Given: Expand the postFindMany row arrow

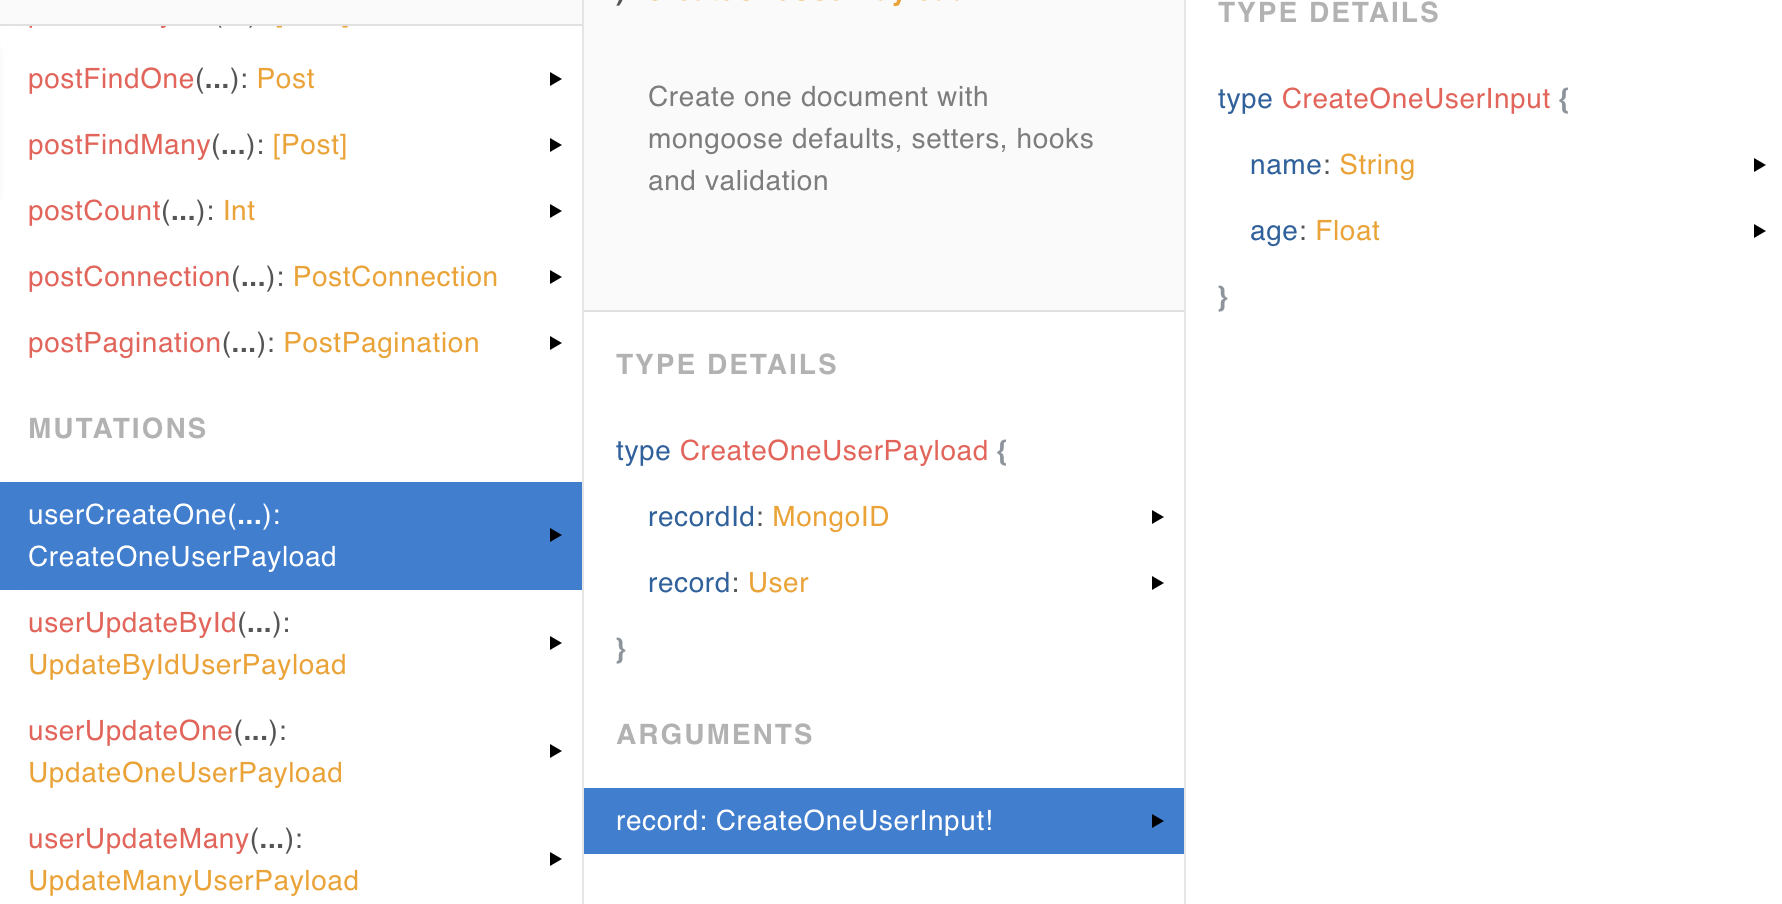Looking at the screenshot, I should (x=556, y=145).
